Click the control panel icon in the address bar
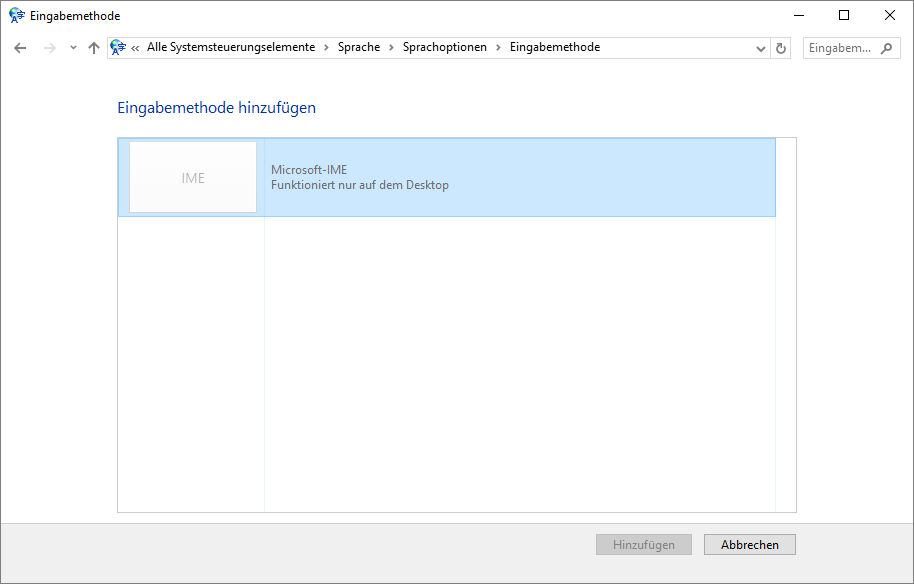Image resolution: width=914 pixels, height=584 pixels. point(118,48)
